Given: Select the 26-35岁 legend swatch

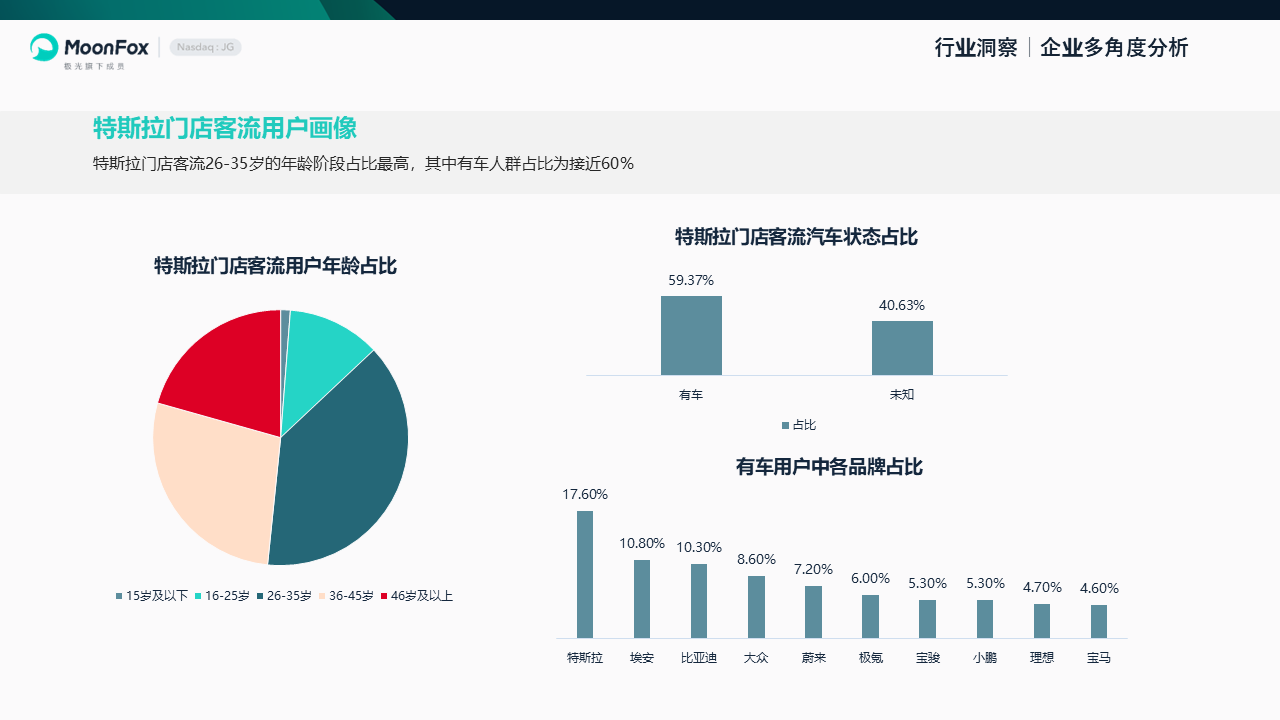Looking at the screenshot, I should pyautogui.click(x=260, y=596).
